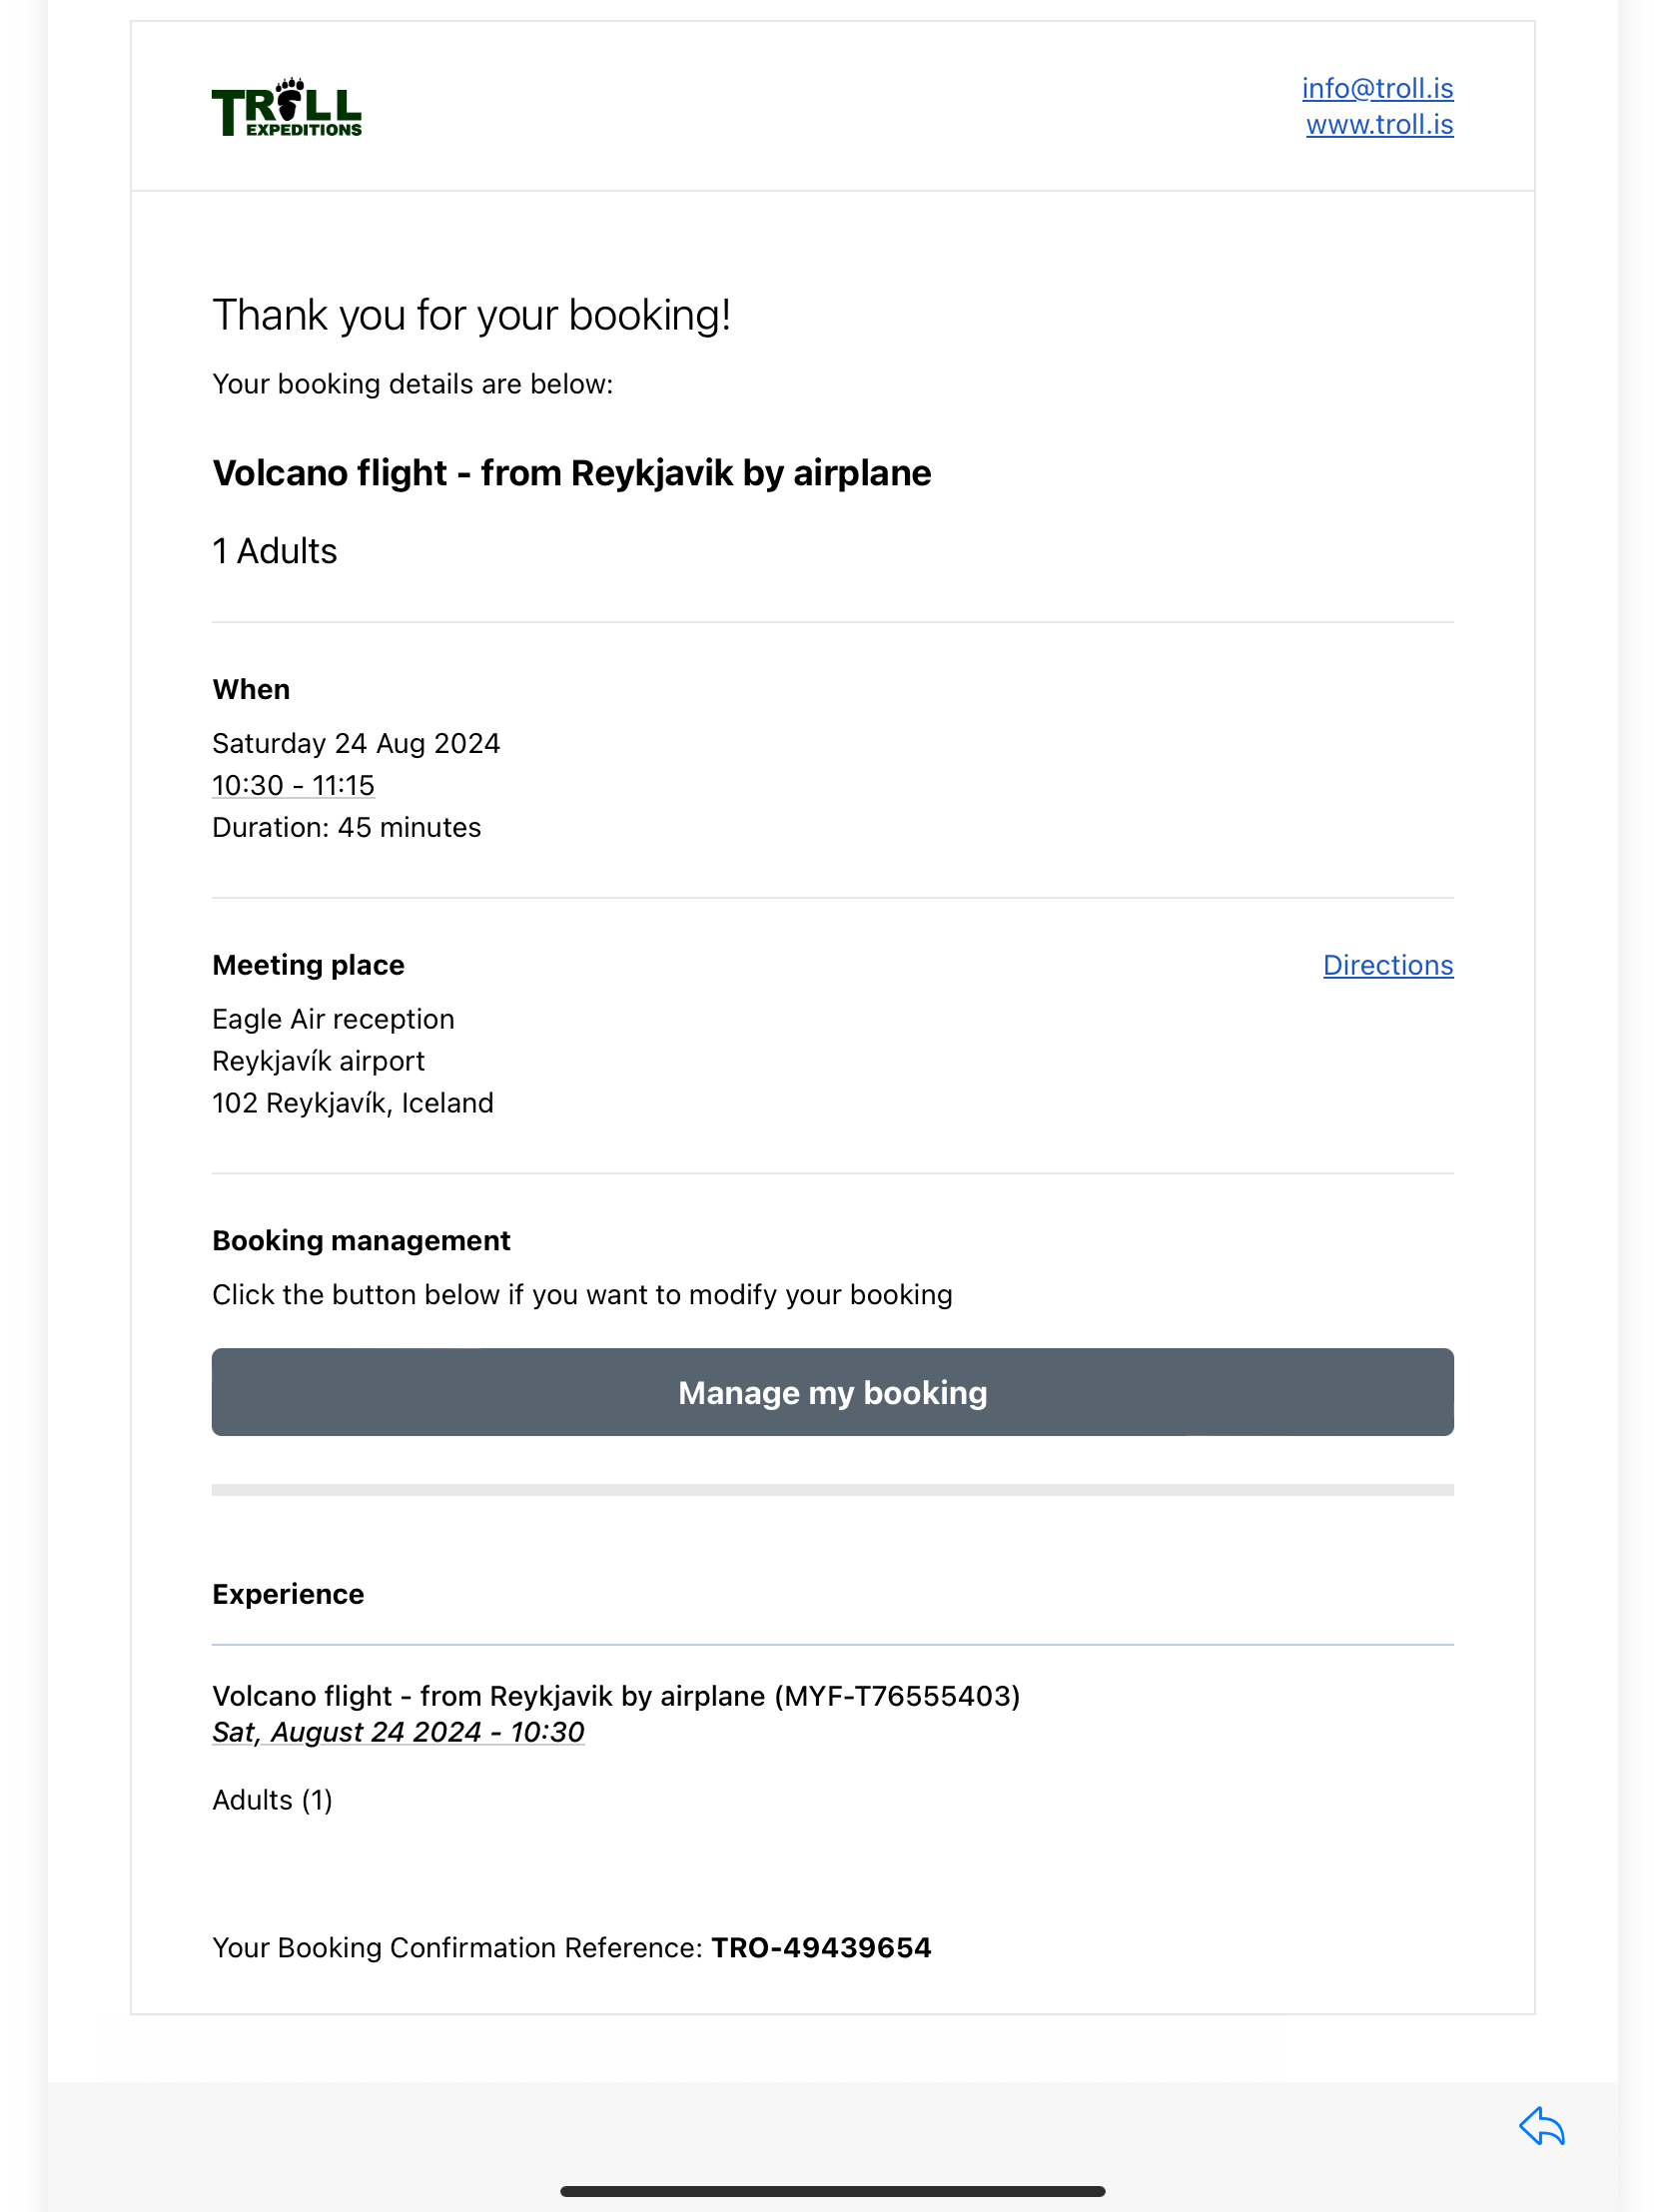Tap the Sat, August 24 2024 date link
Image resolution: width=1666 pixels, height=2212 pixels.
tap(398, 1732)
